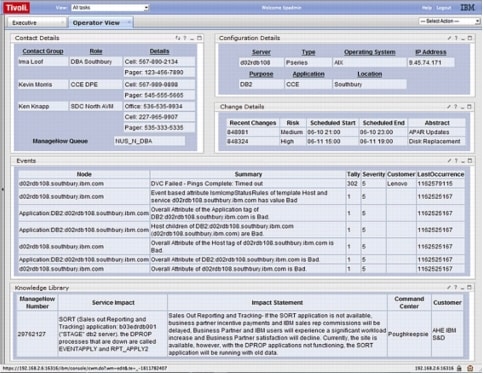Click the Help link in header
This screenshot has width=484, height=374.
(x=426, y=8)
